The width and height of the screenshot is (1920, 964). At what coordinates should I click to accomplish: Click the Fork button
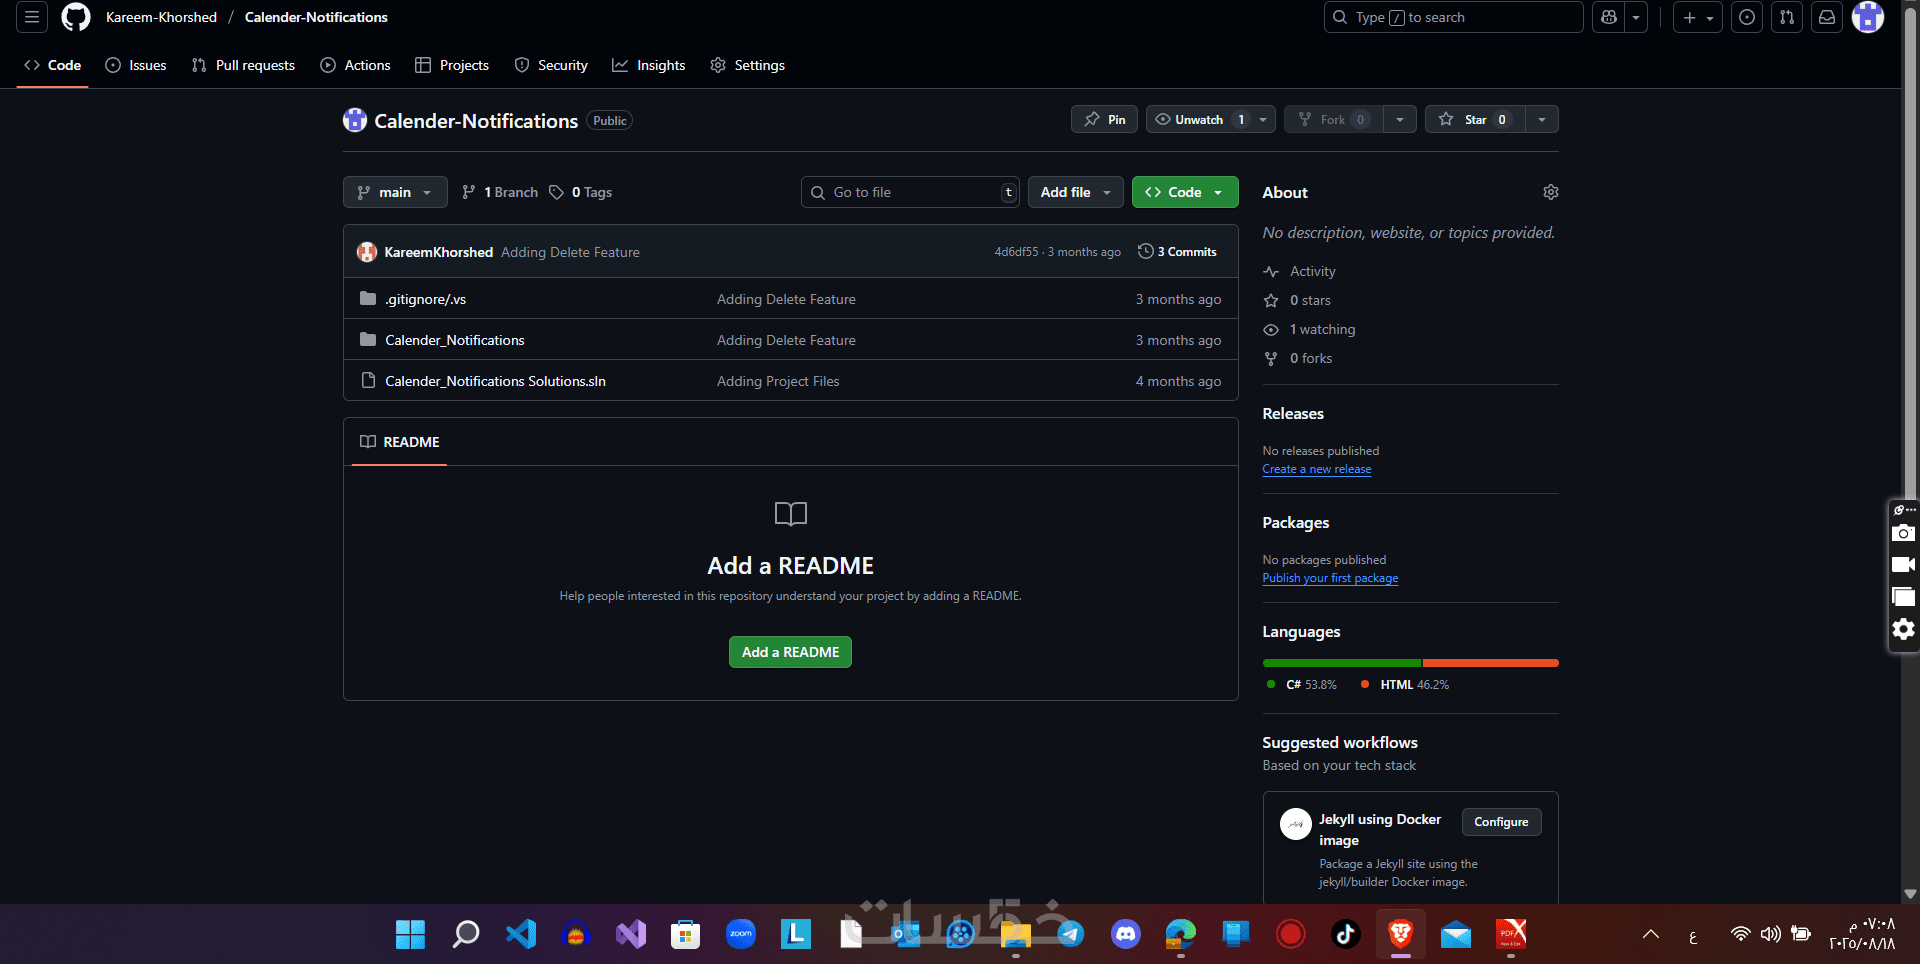[1333, 120]
